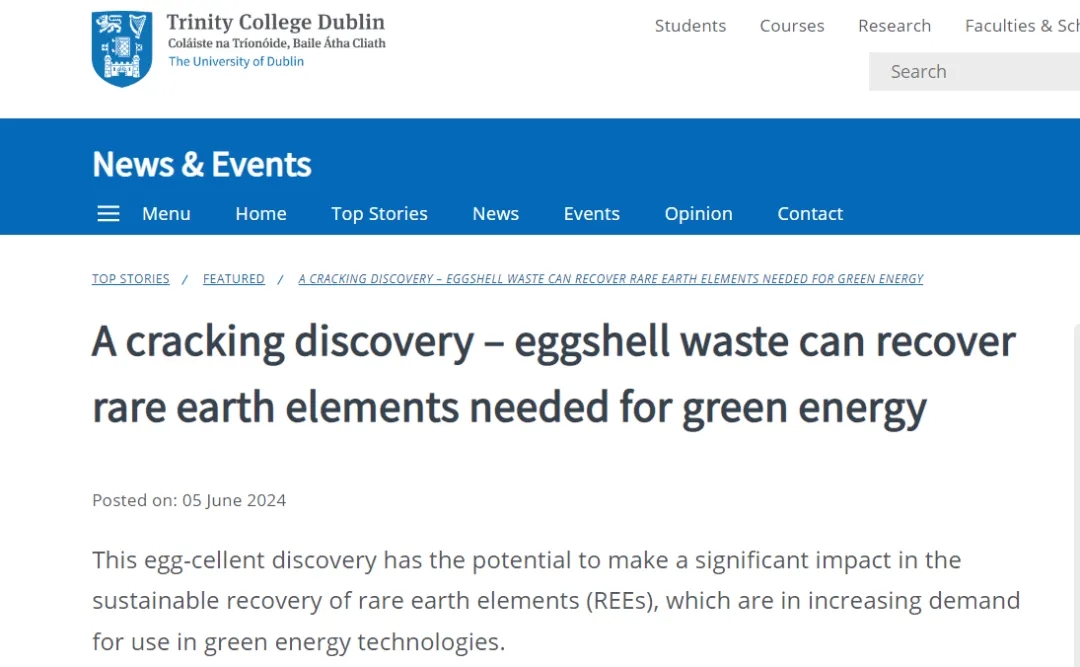Open the Research link in the header
Screen dimensions: 1080x667
click(x=895, y=26)
